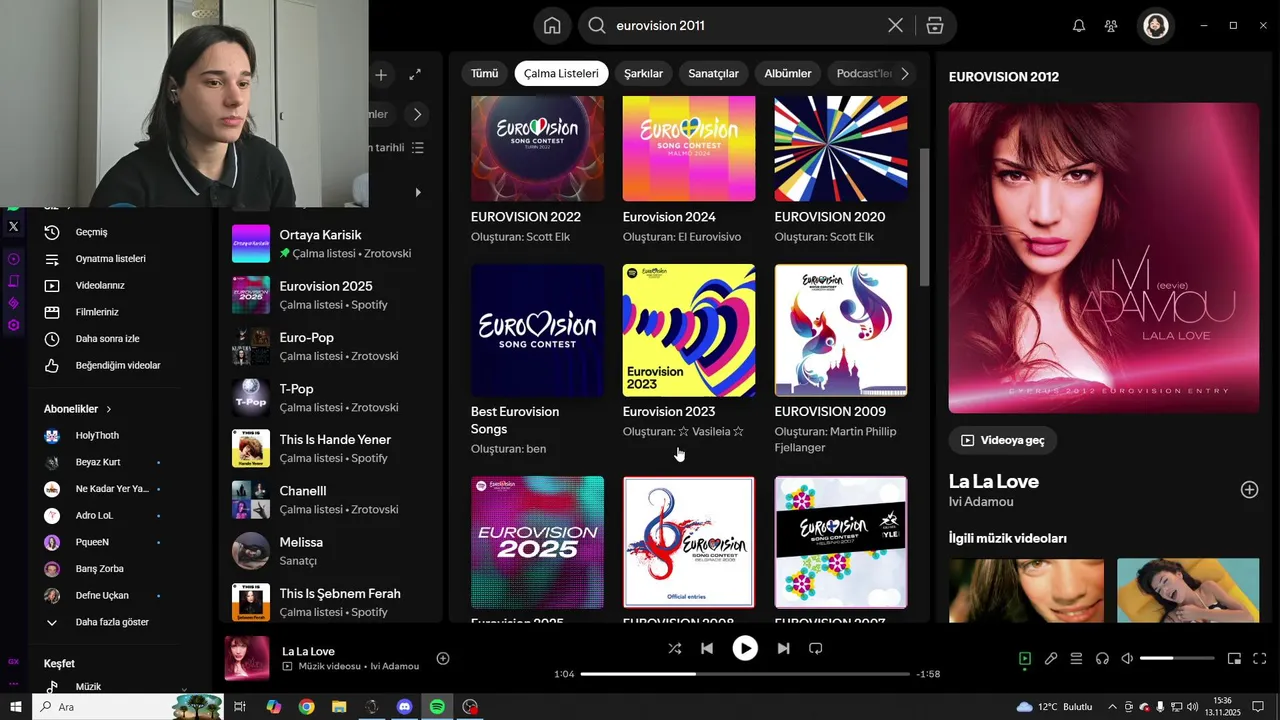The height and width of the screenshot is (720, 1280).
Task: Toggle repeat mode
Action: [815, 648]
